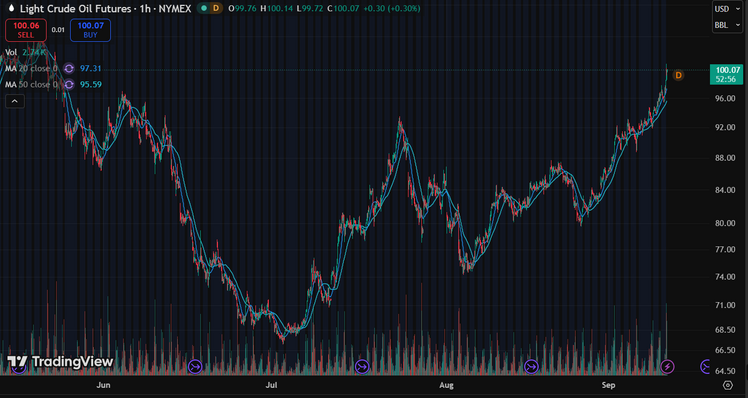Open chart settings hexagon gear icon
Viewport: 748px width, 398px height.
pyautogui.click(x=727, y=385)
